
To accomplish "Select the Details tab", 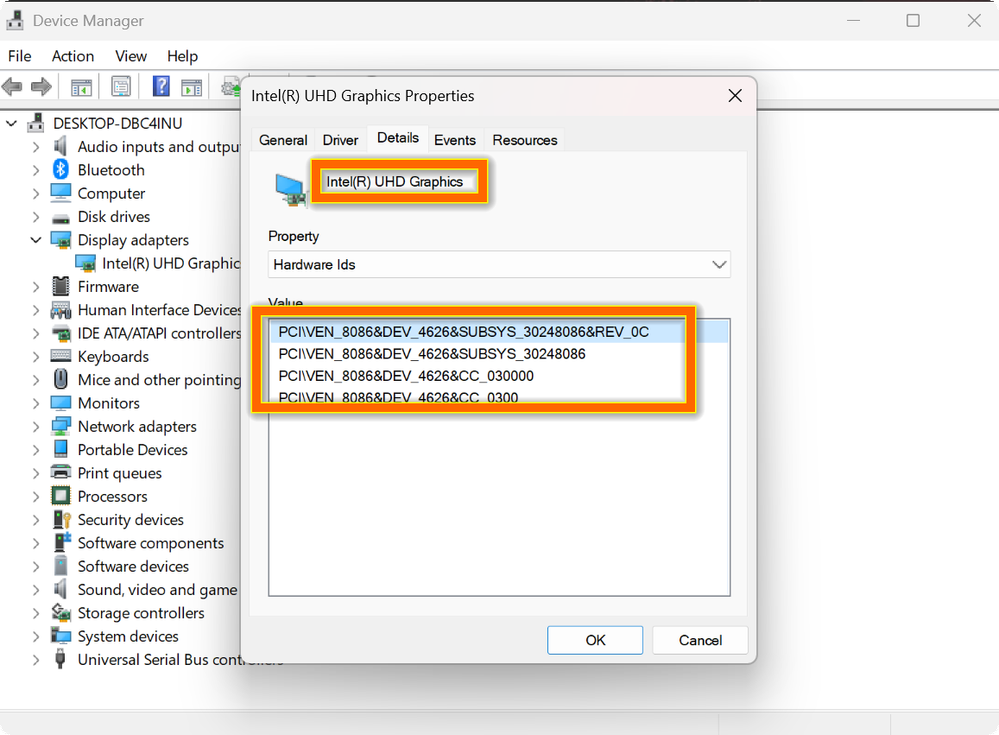I will (x=398, y=138).
